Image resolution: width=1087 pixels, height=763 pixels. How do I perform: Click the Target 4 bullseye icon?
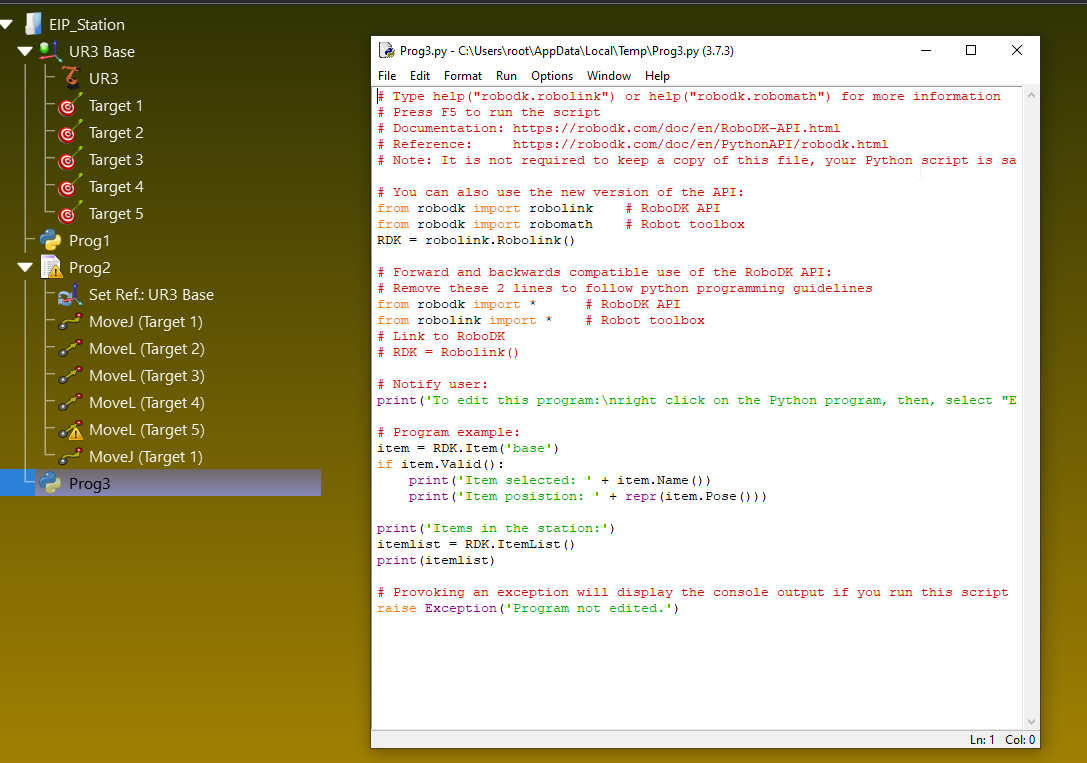coord(70,186)
